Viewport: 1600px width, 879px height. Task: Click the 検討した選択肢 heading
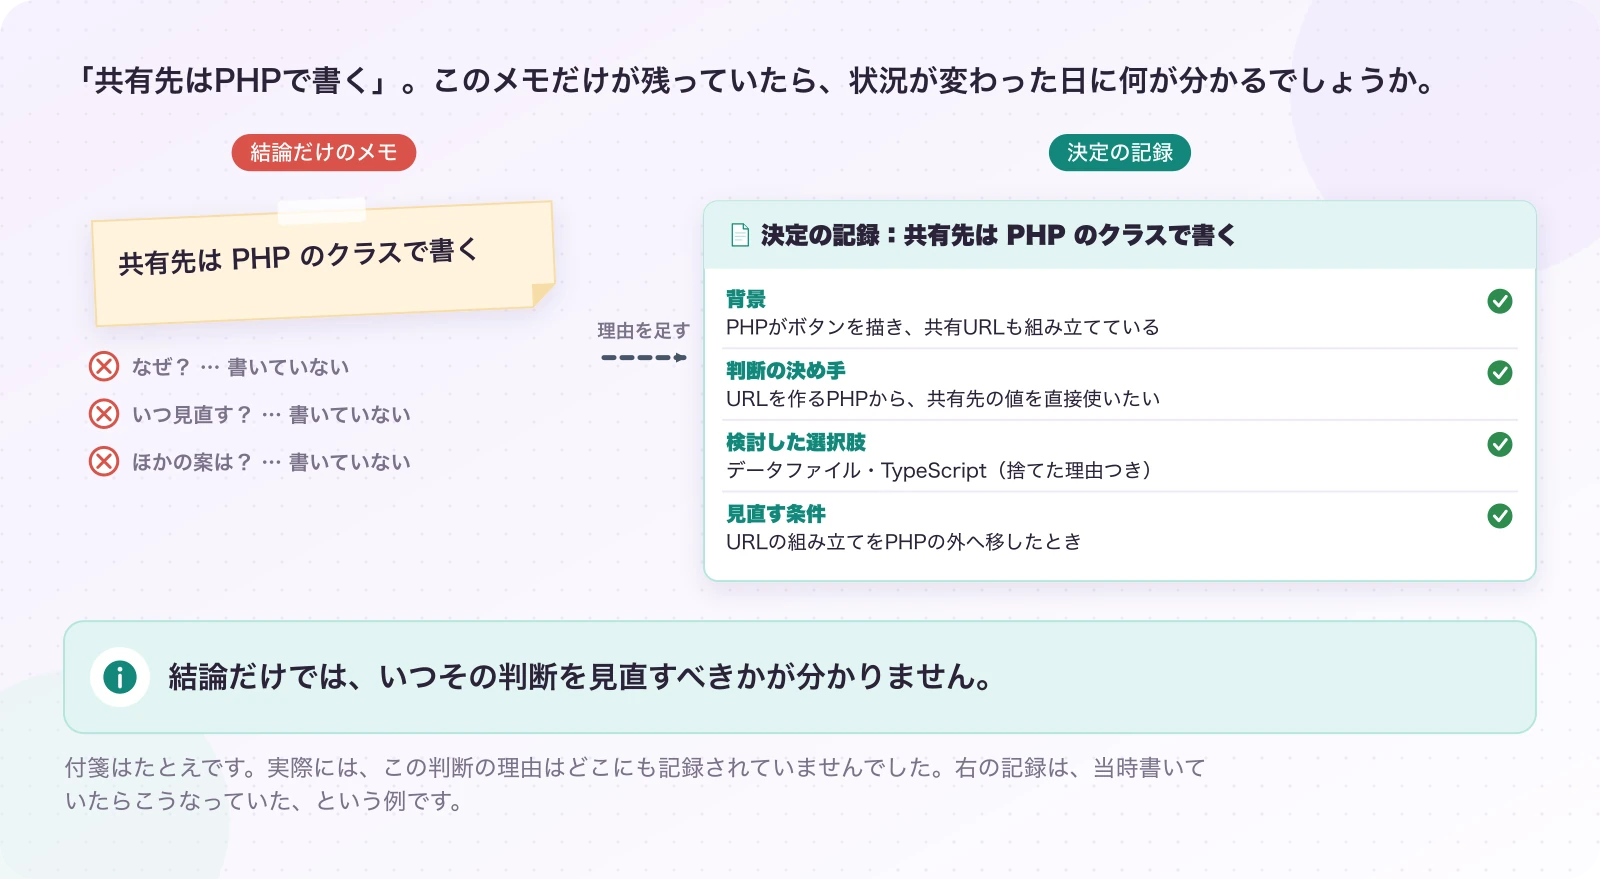(x=796, y=442)
